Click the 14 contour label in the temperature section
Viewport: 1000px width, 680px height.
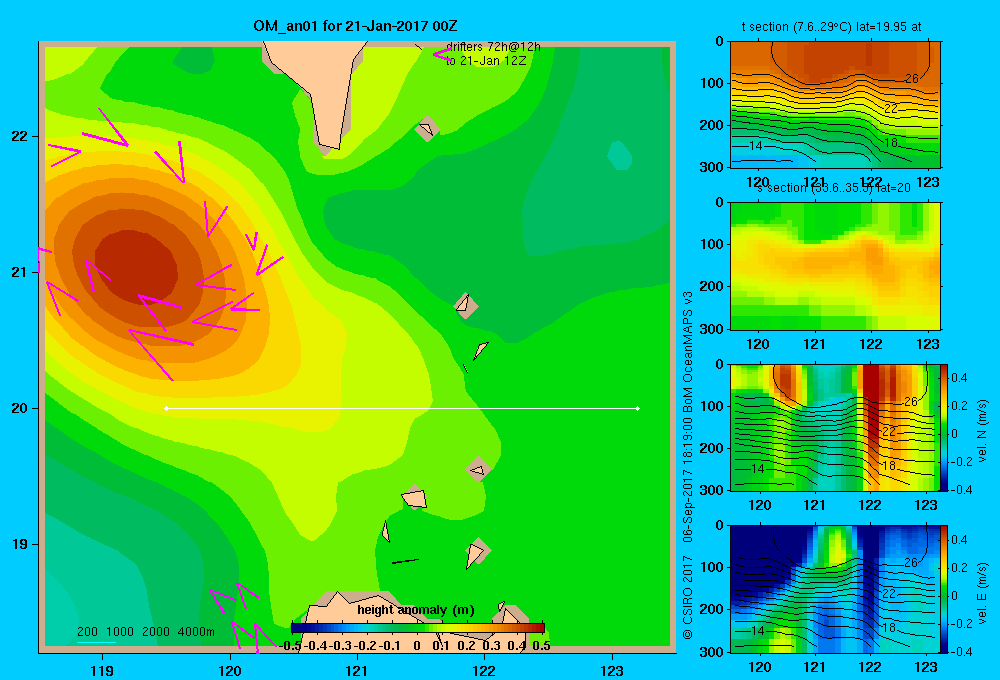(755, 145)
